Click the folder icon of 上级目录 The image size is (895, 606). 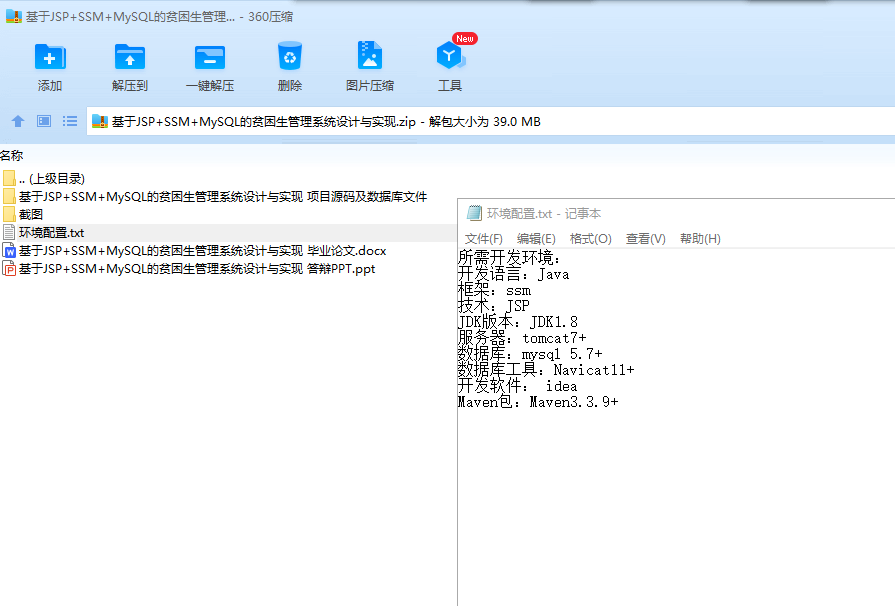(9, 179)
